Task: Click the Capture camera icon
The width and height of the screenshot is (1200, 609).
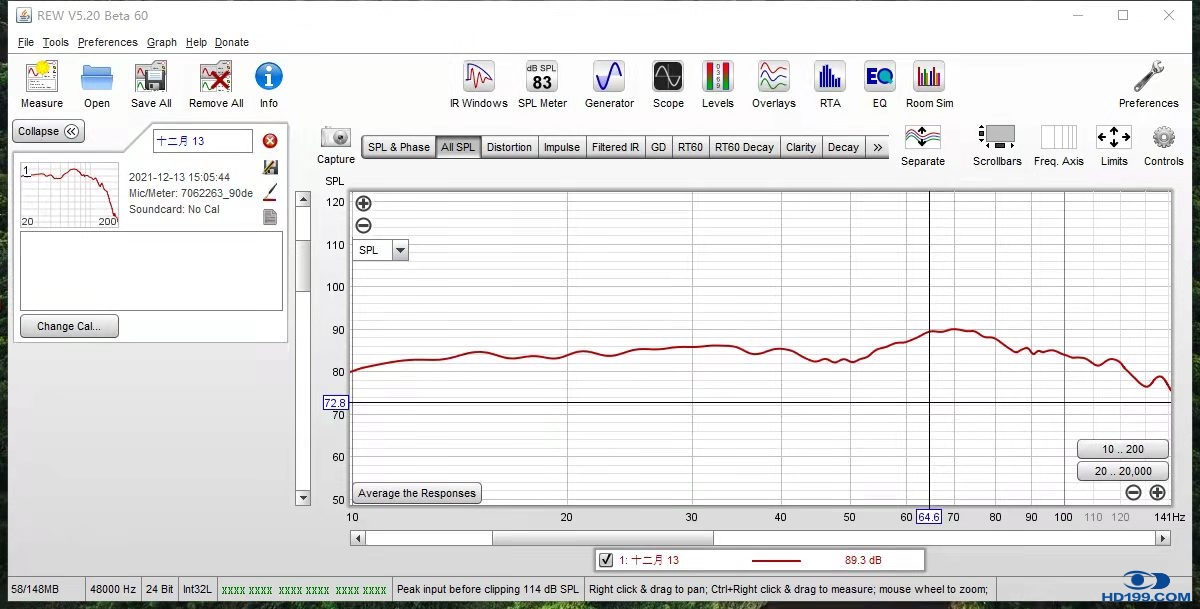Action: tap(336, 138)
